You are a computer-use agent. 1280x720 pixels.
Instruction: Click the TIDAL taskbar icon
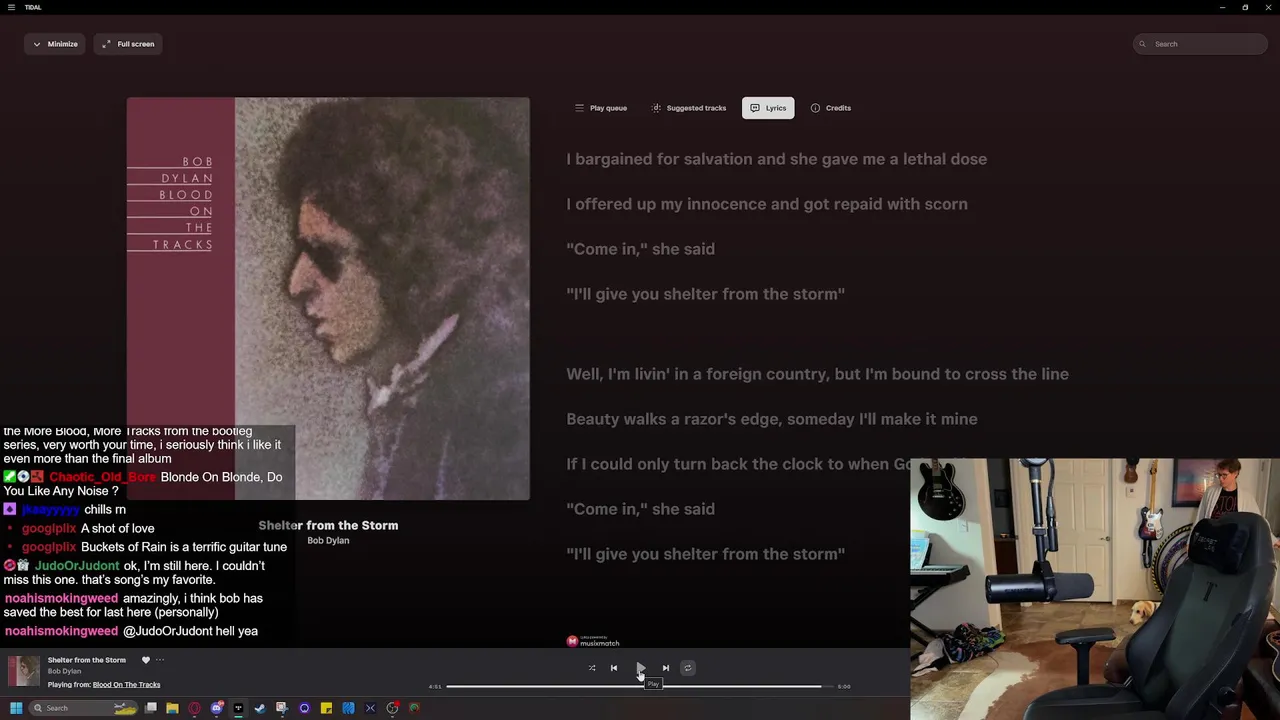(238, 708)
